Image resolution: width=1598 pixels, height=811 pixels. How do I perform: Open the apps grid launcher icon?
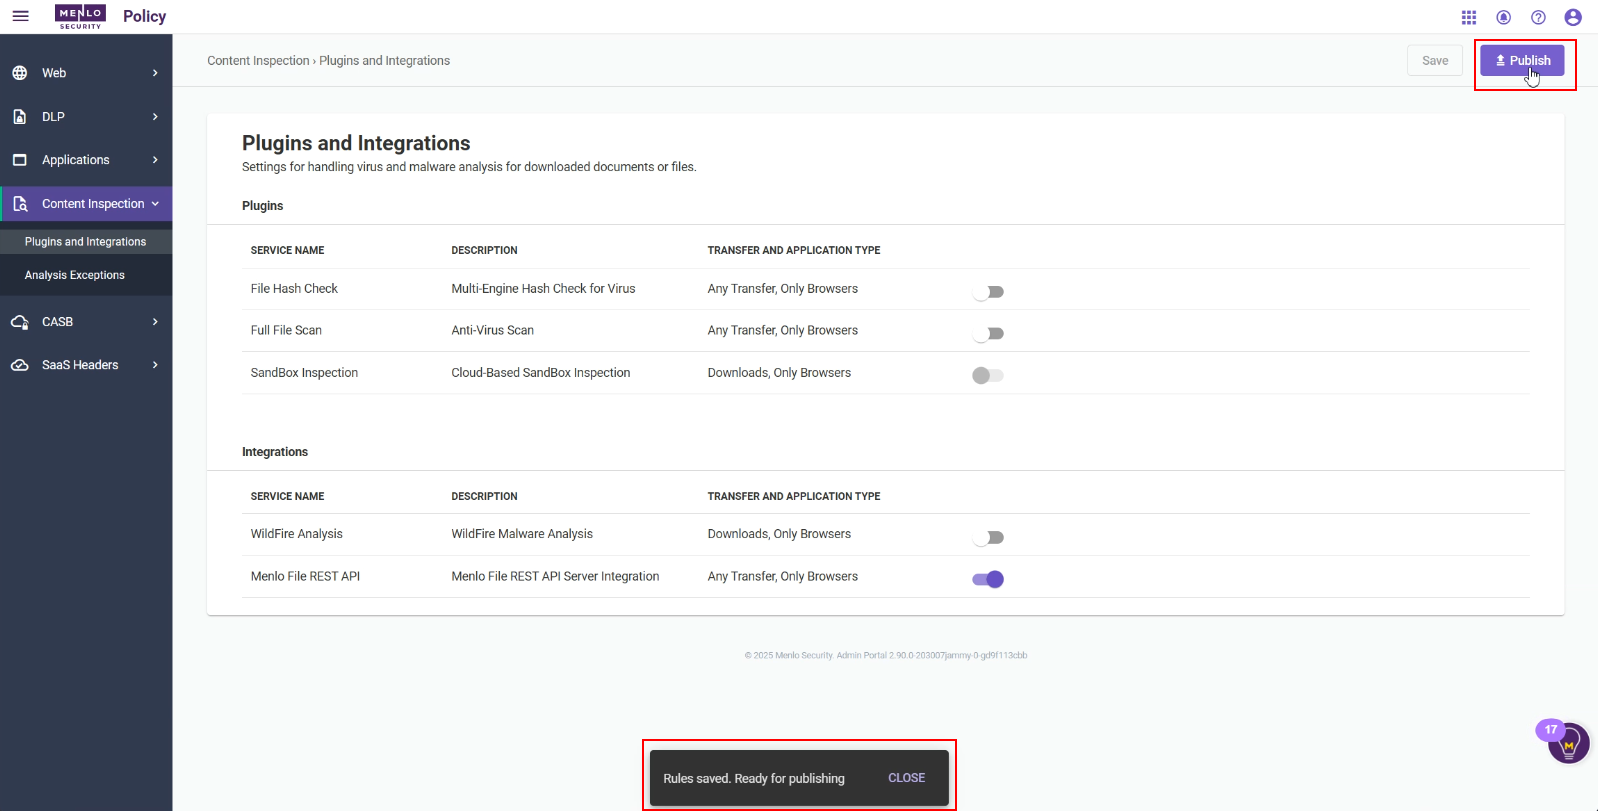[1468, 17]
